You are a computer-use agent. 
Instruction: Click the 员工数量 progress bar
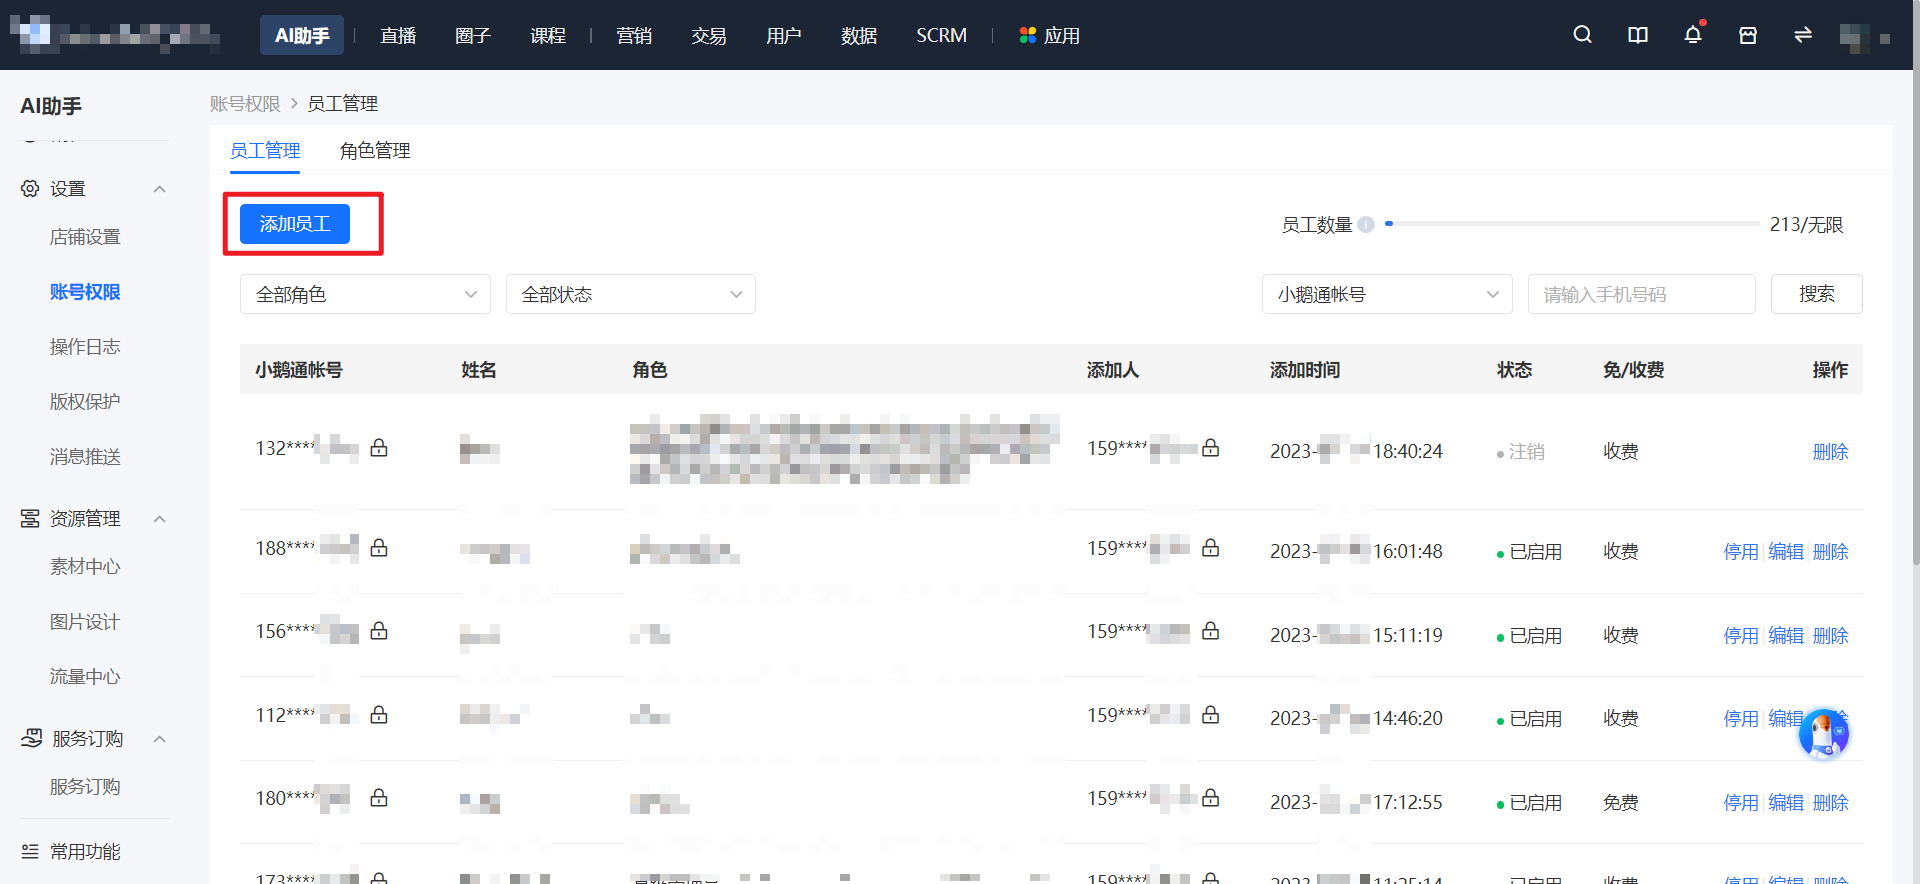pyautogui.click(x=1572, y=224)
